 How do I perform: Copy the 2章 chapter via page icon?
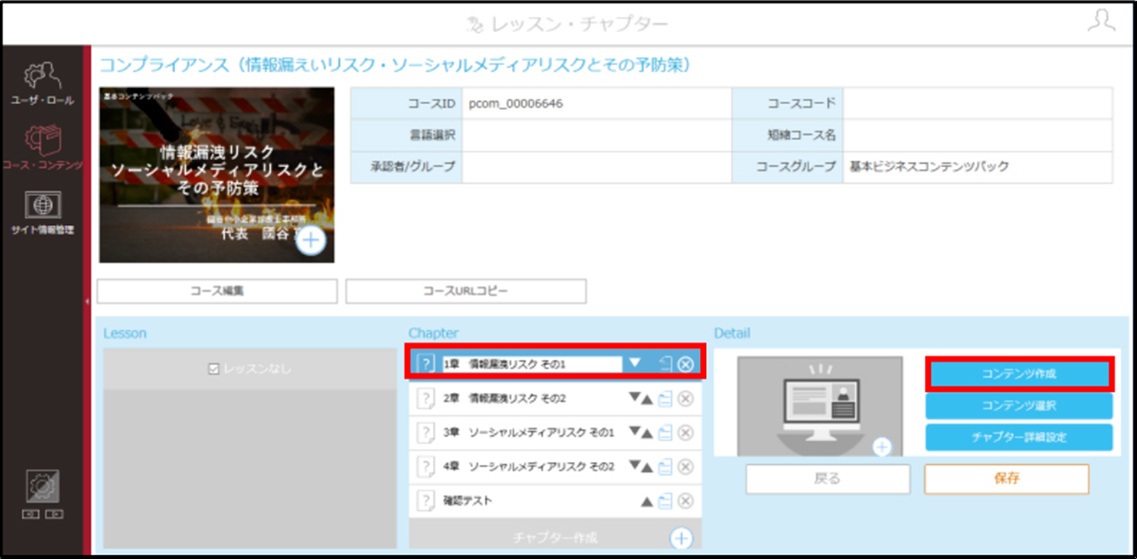click(666, 399)
